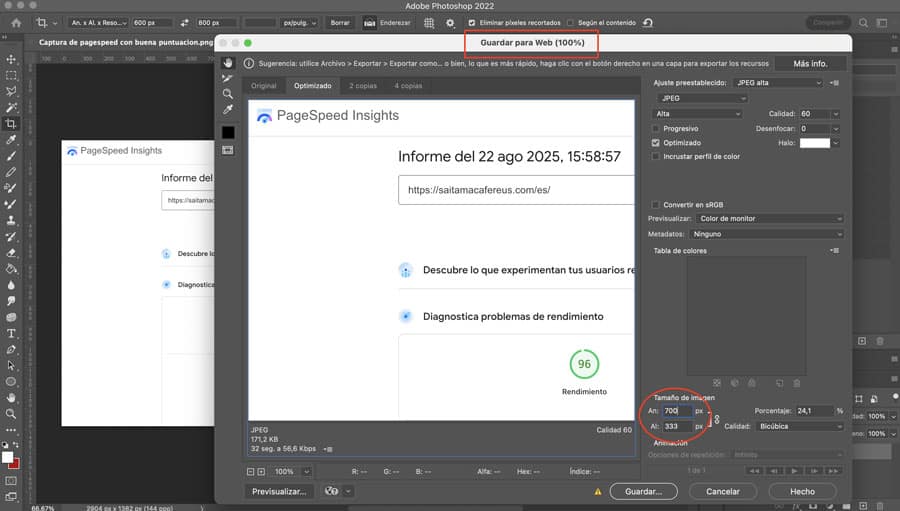
Task: Check Según el contenido checkbox
Action: pos(570,23)
